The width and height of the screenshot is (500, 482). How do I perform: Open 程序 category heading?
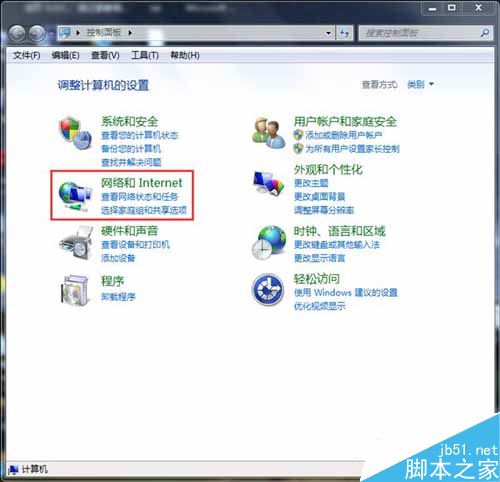(x=112, y=281)
